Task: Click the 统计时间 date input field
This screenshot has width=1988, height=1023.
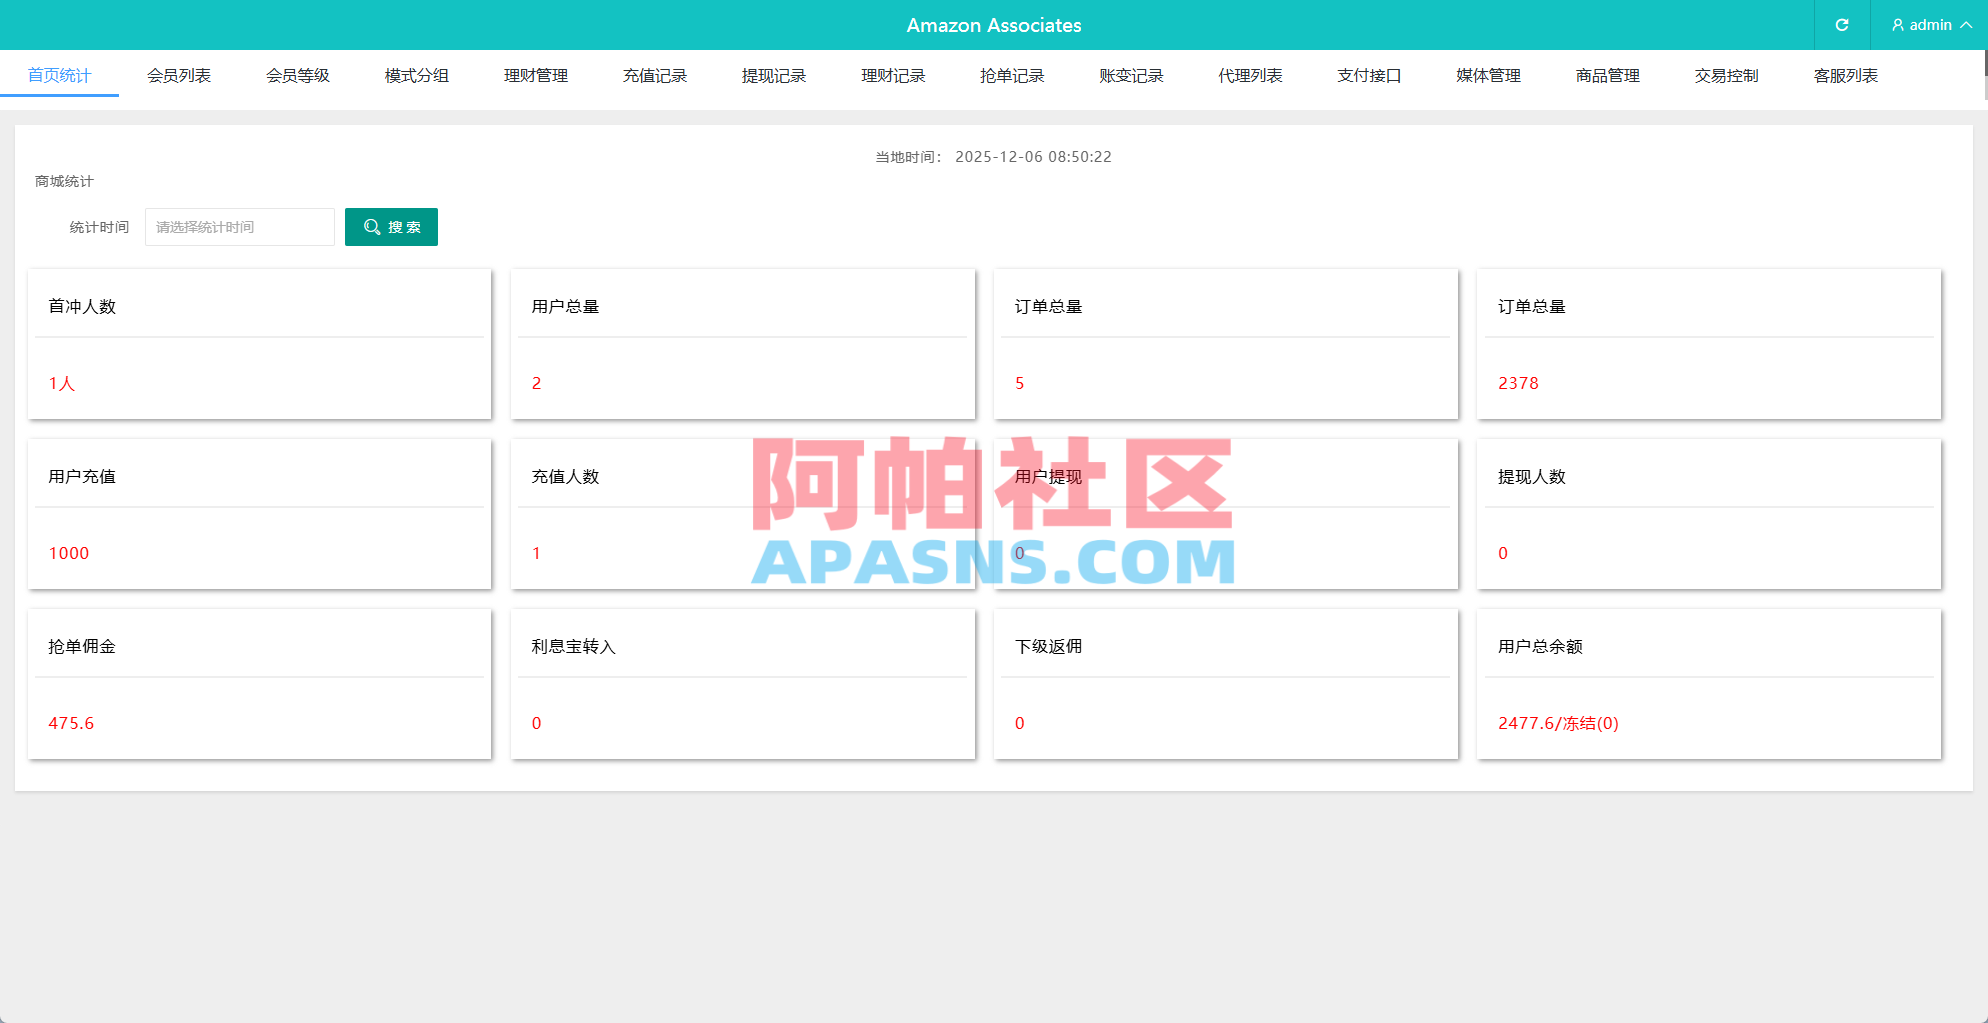Action: tap(240, 227)
